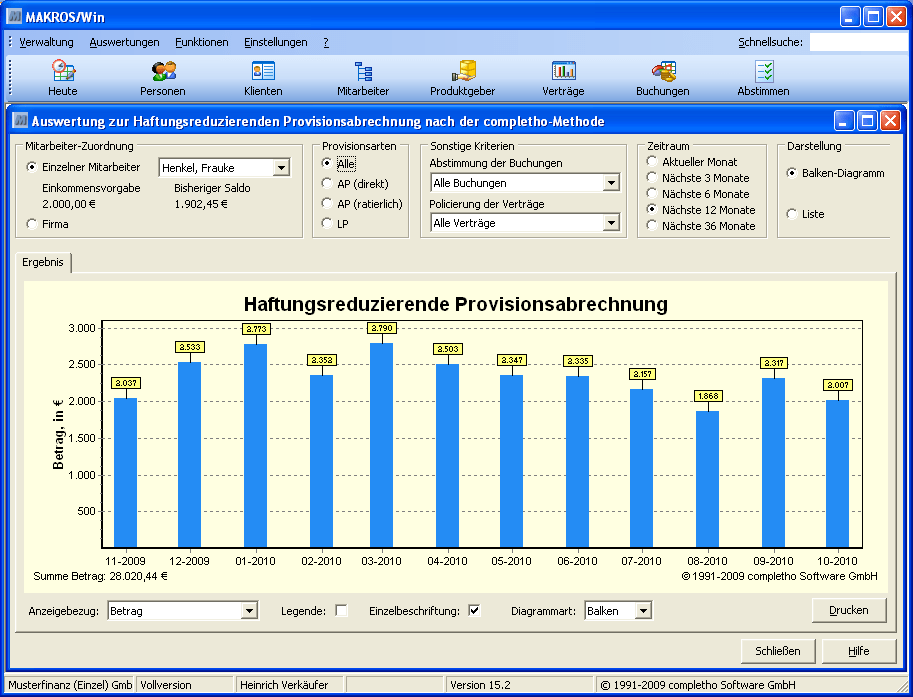Click the Einkommensvorgabe value 2.000,00 €
This screenshot has height=697, width=913.
69,204
